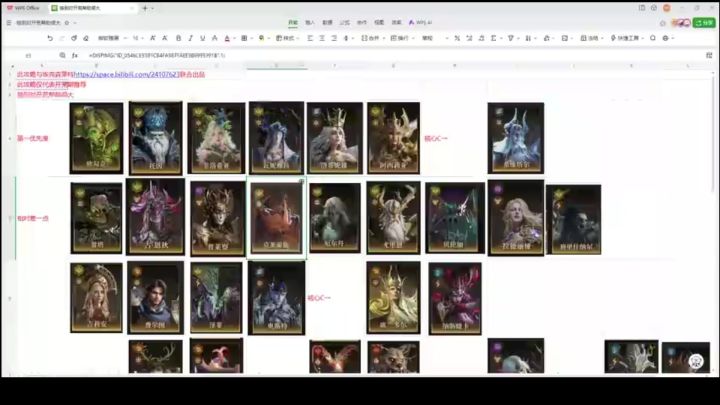The width and height of the screenshot is (720, 405).
Task: Click the cell name box
Action: pyautogui.click(x=28, y=55)
